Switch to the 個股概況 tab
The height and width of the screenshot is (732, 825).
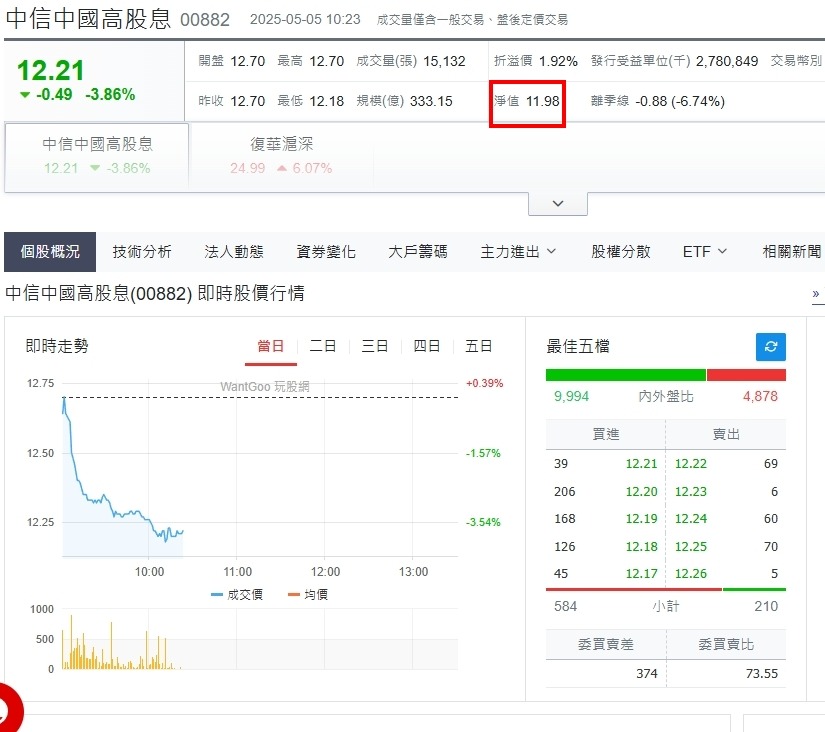click(x=50, y=252)
